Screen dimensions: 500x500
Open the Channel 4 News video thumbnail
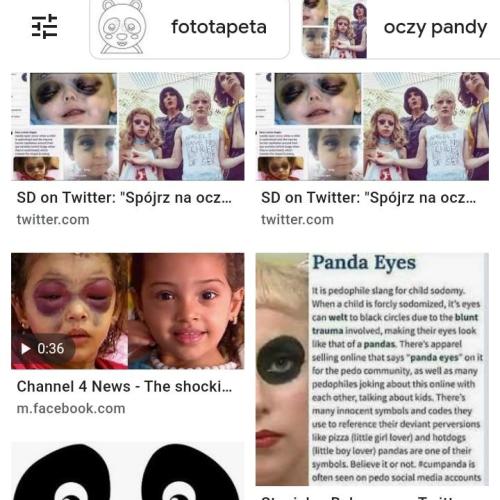click(x=128, y=311)
